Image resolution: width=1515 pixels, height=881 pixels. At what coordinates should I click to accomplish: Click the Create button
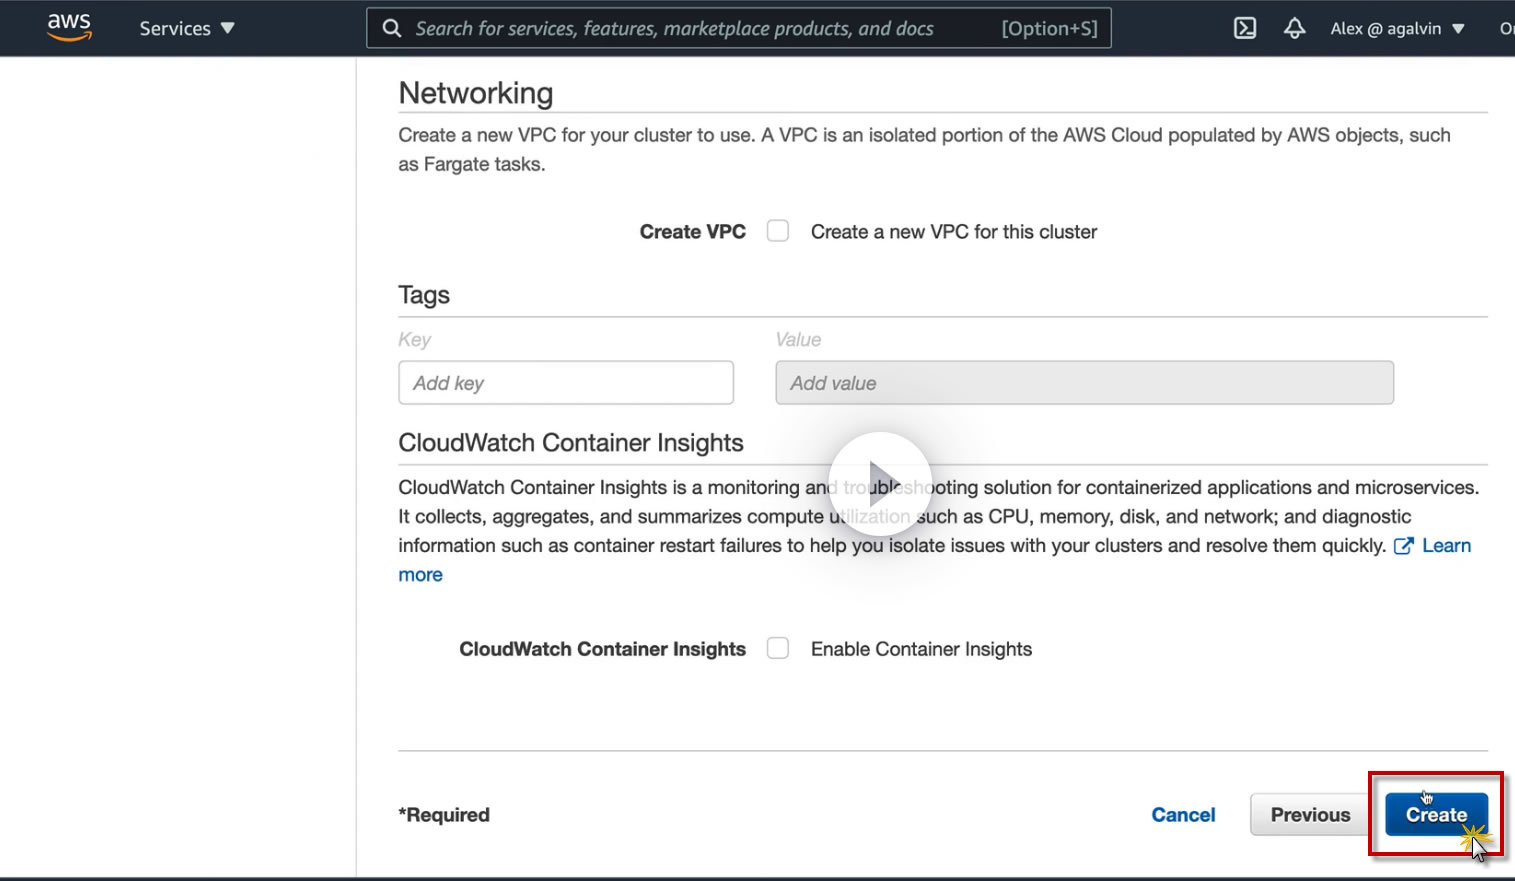click(x=1436, y=815)
